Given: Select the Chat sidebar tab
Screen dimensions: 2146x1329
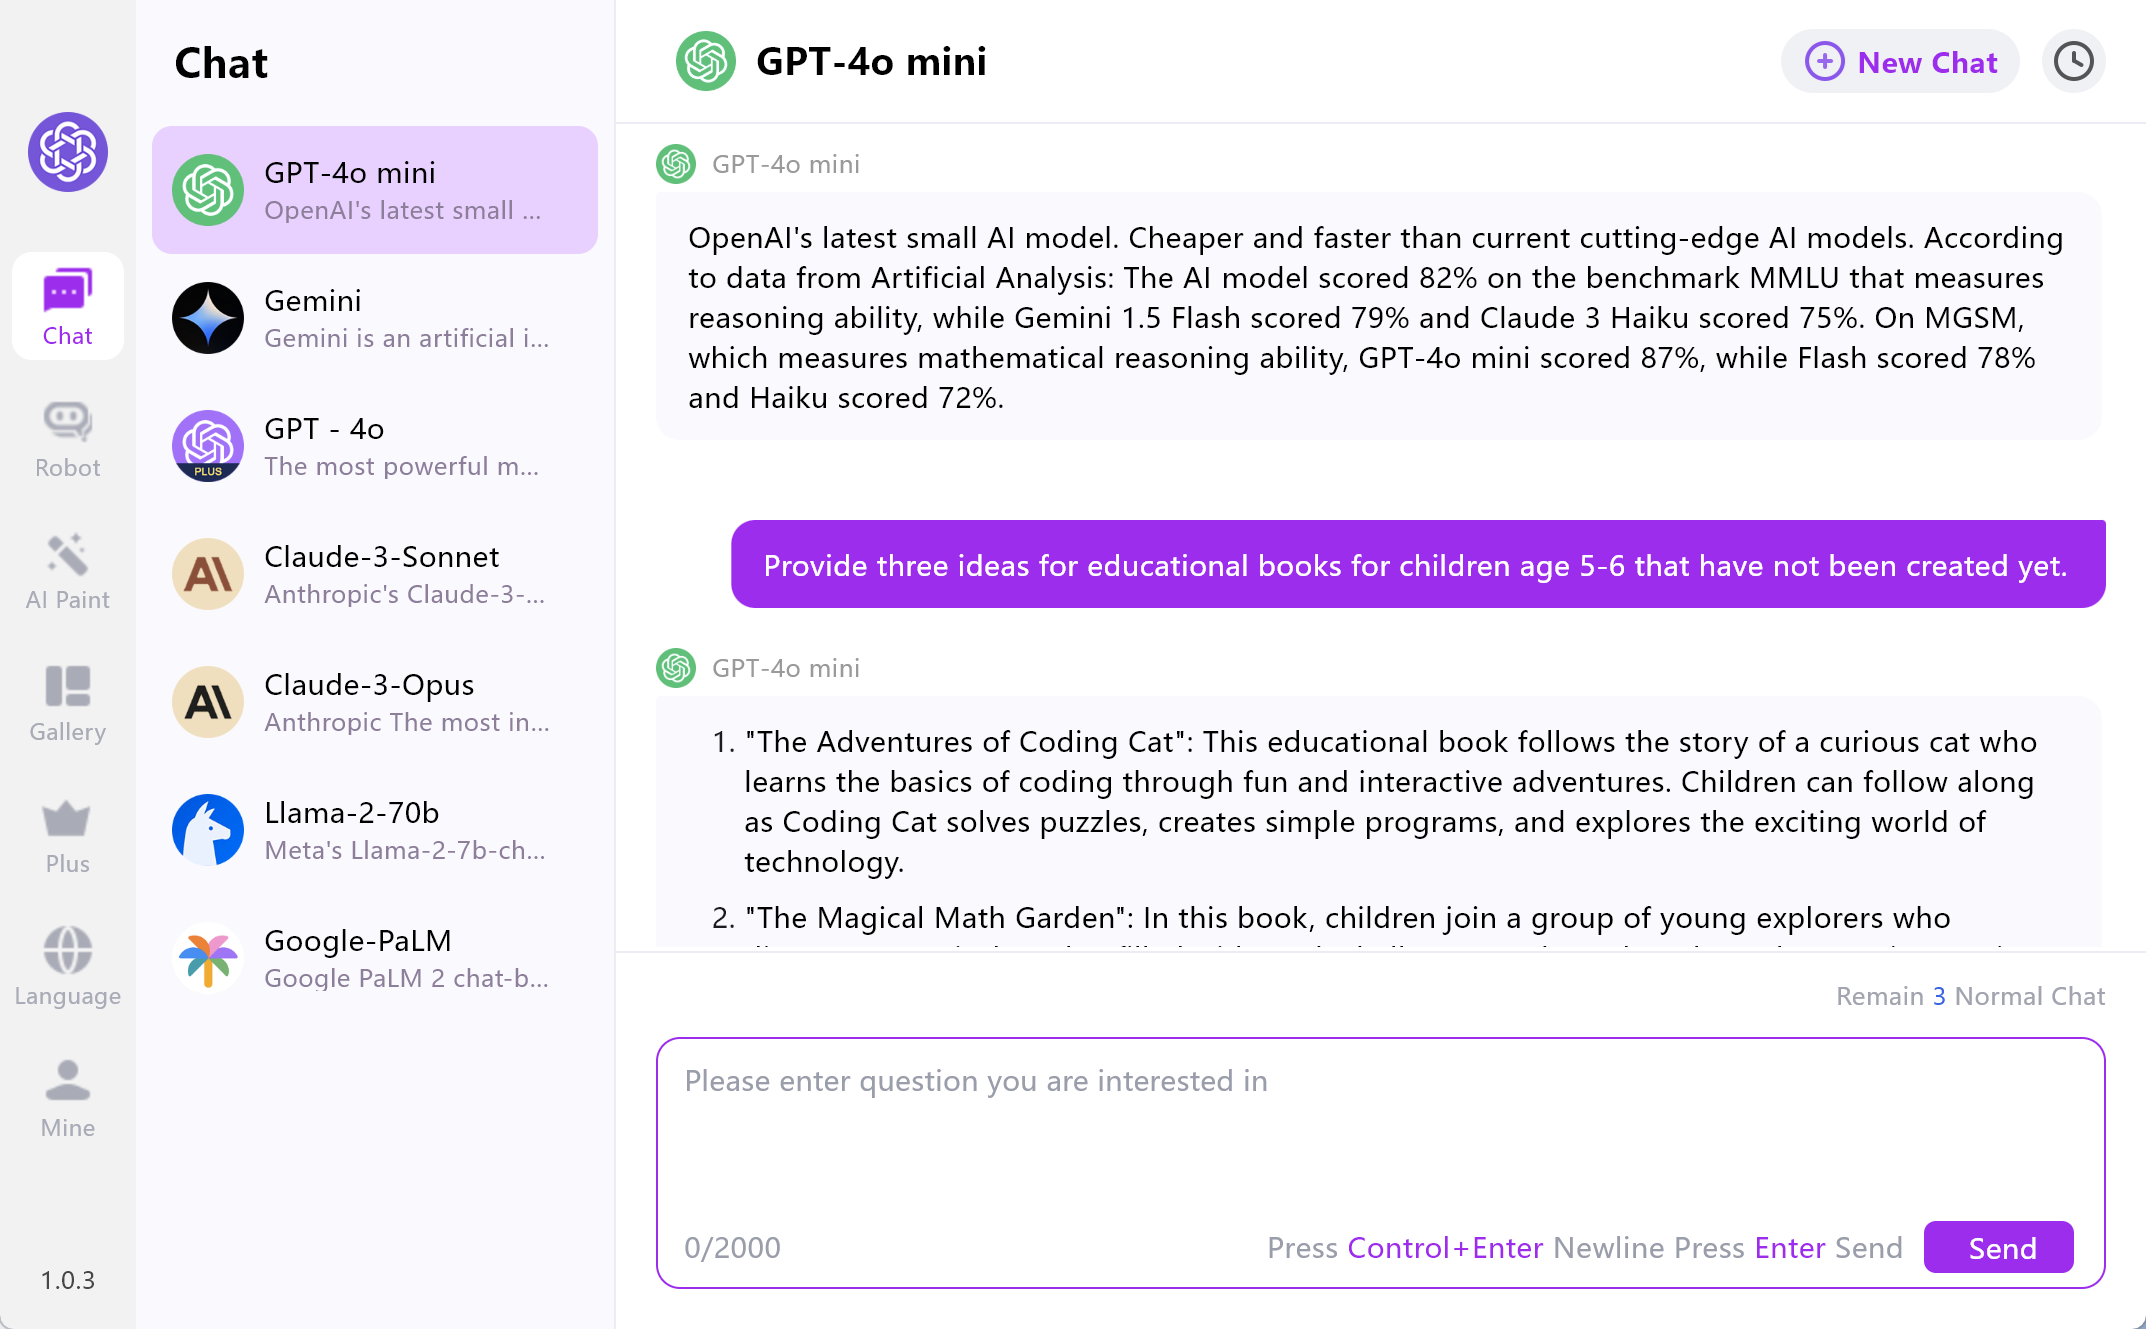Looking at the screenshot, I should tap(68, 306).
